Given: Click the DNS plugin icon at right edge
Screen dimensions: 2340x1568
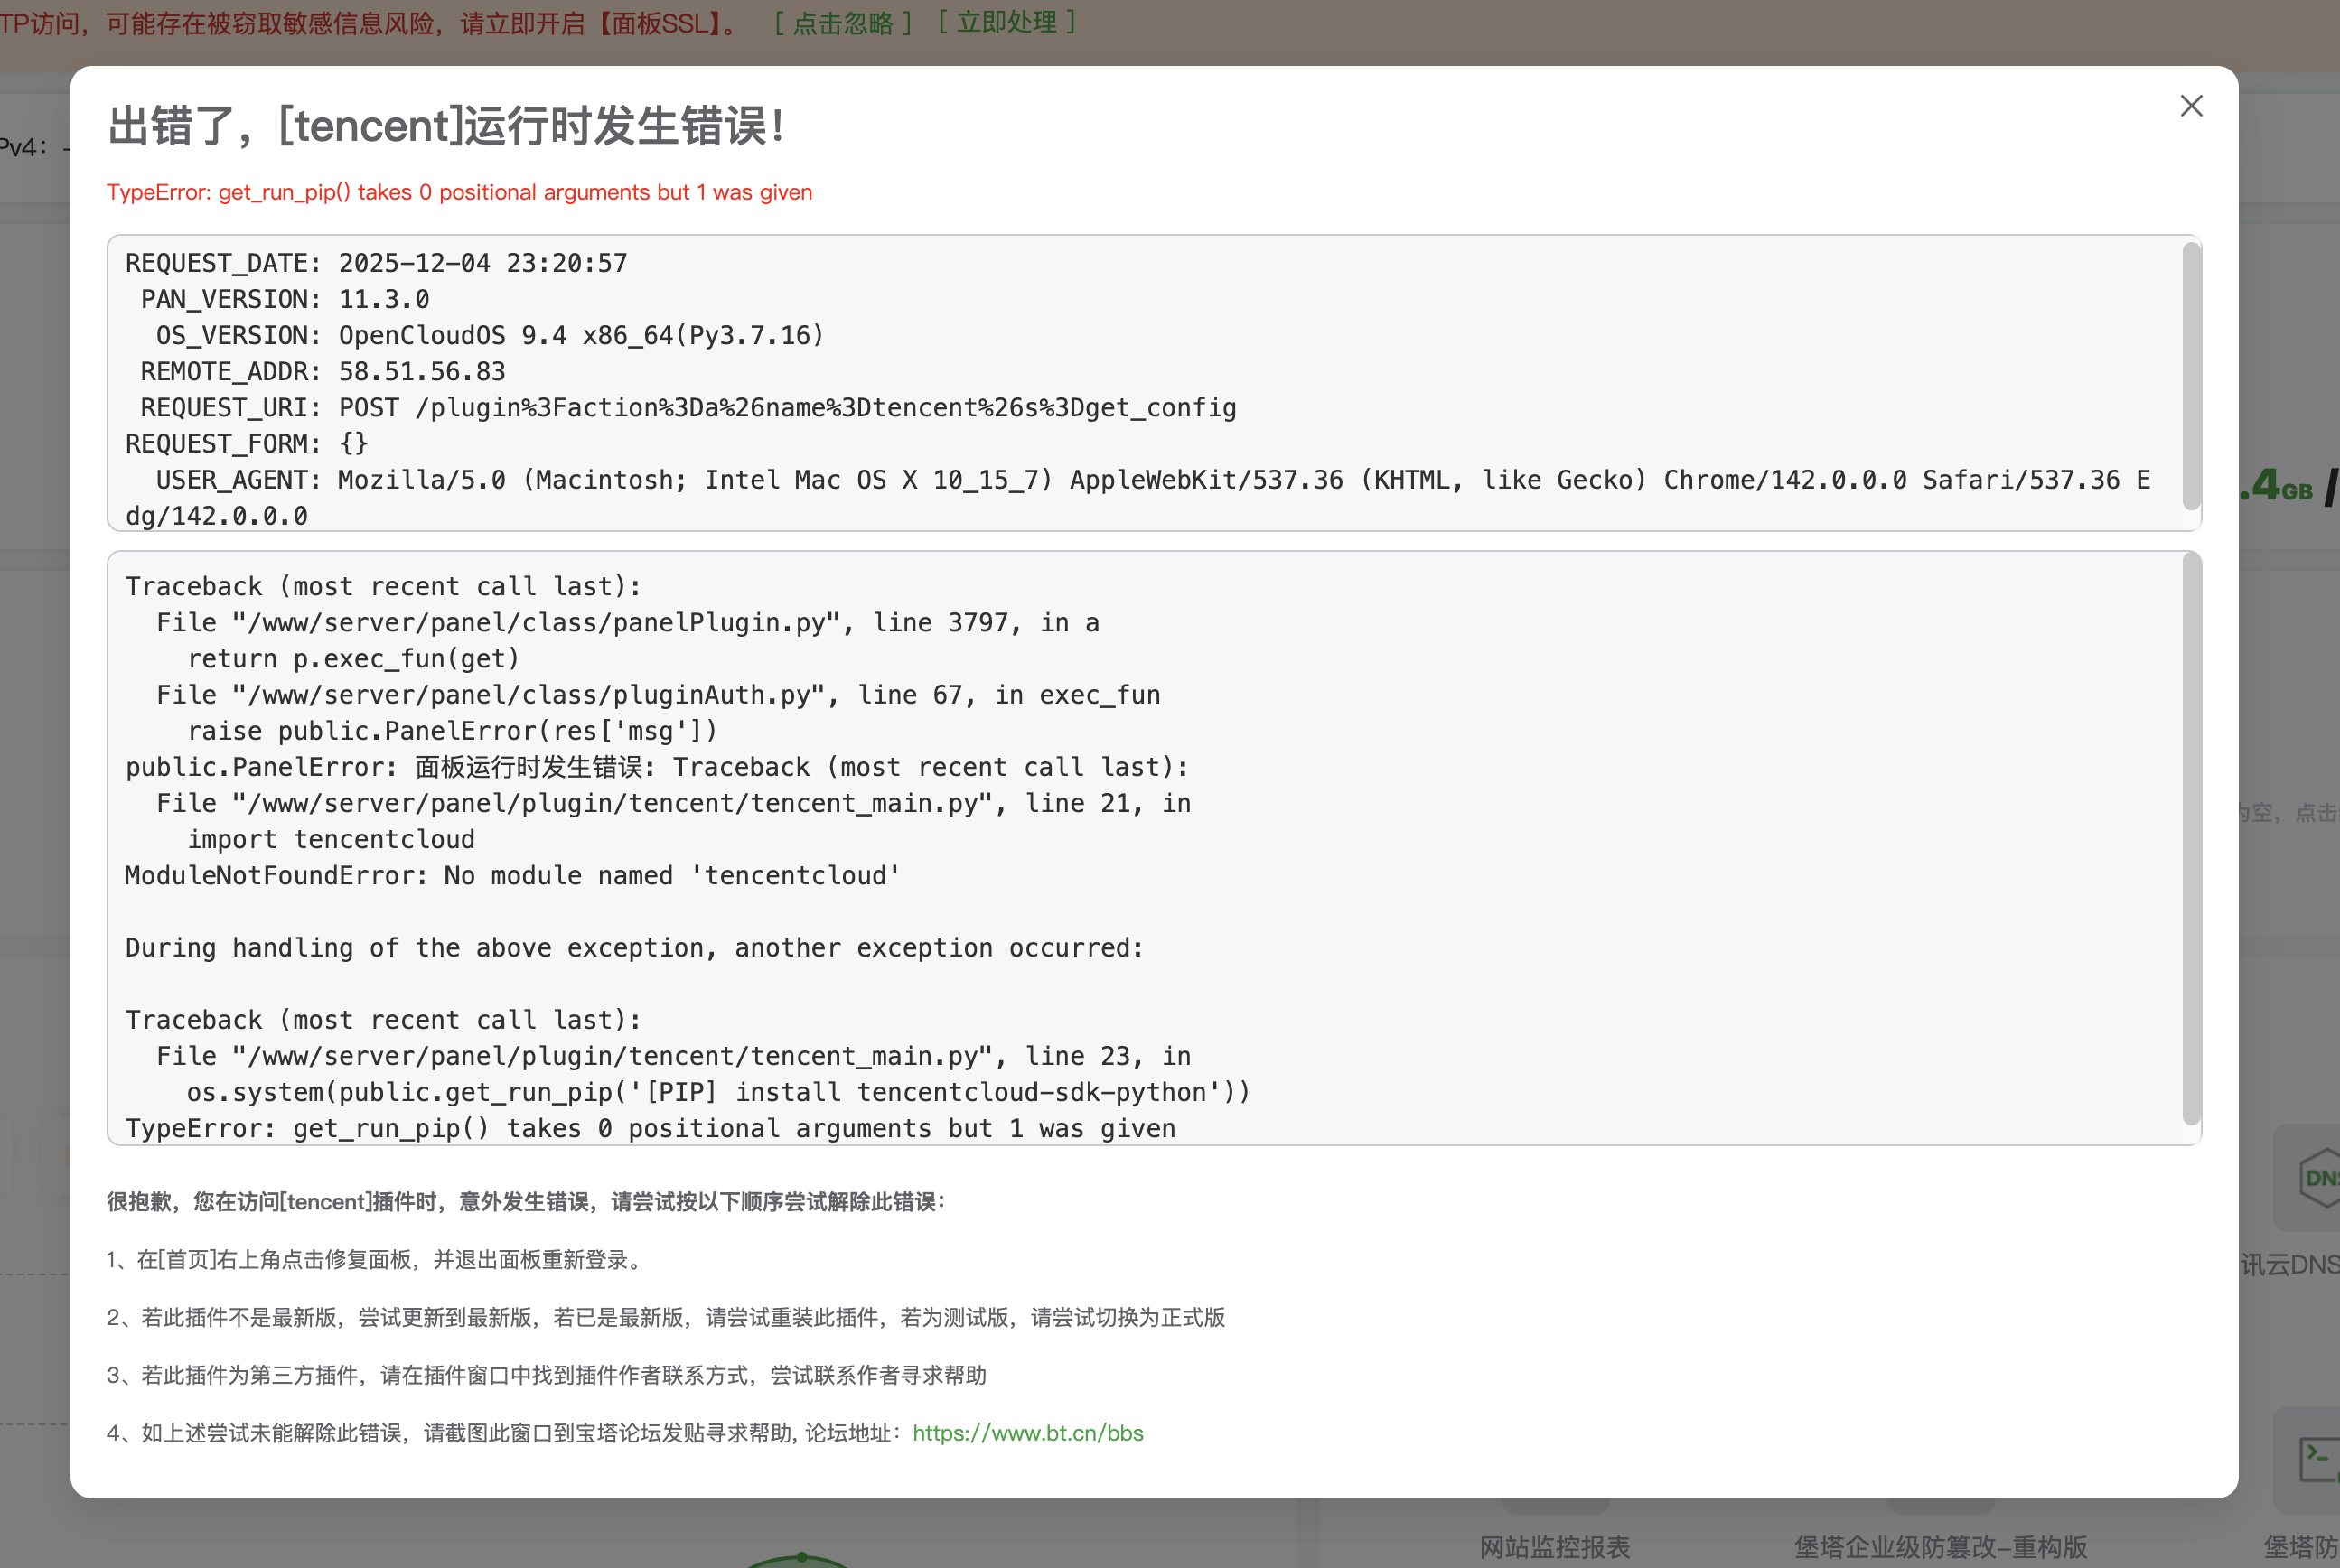Looking at the screenshot, I should point(2318,1178).
